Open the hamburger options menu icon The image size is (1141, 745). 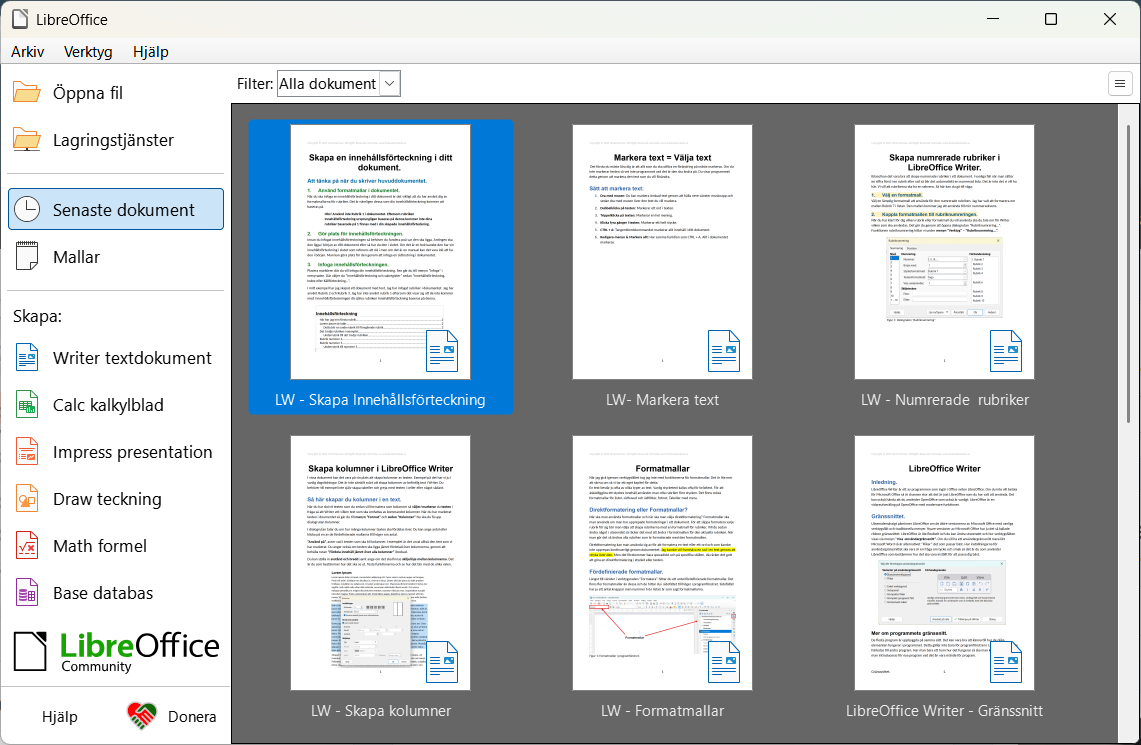(x=1120, y=84)
